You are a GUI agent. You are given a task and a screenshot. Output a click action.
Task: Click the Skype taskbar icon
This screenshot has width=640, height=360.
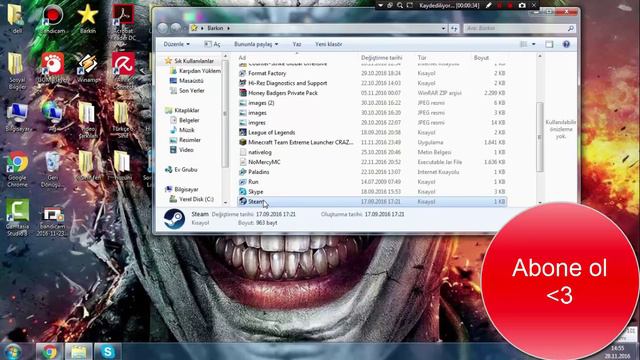coord(108,351)
